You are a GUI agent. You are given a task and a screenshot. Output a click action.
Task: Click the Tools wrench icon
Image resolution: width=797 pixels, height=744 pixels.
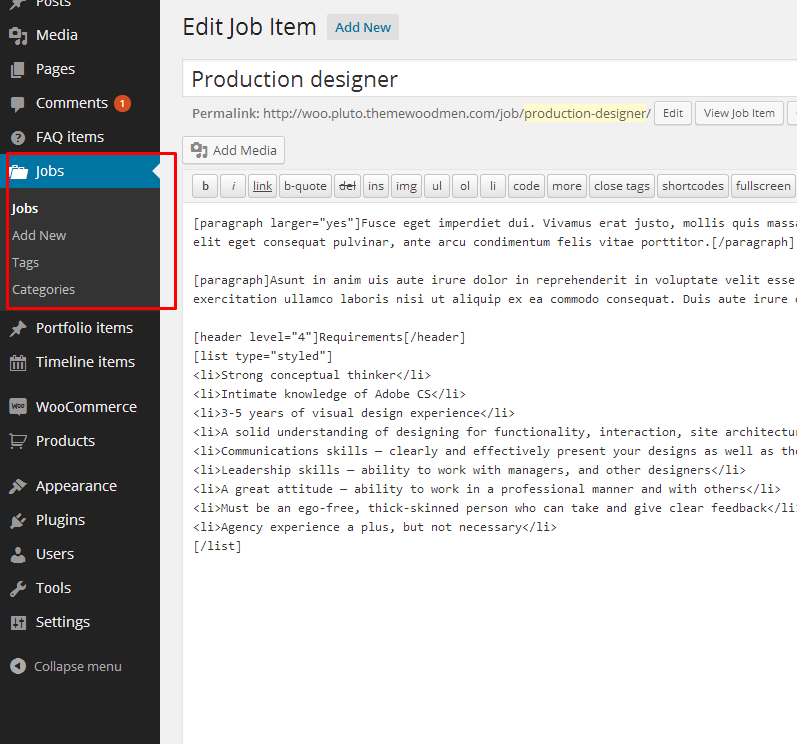pyautogui.click(x=18, y=588)
